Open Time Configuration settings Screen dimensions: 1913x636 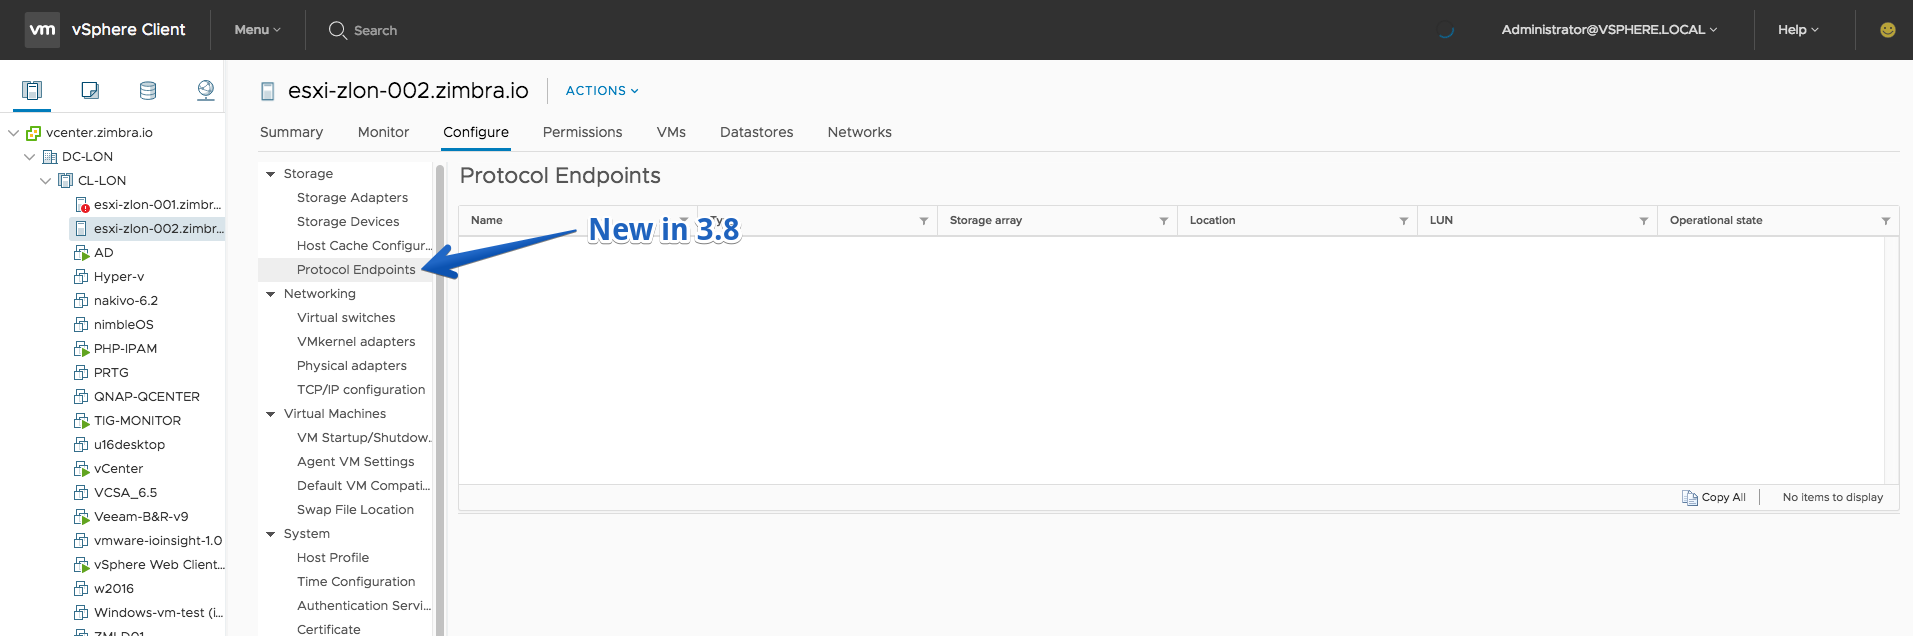(x=356, y=582)
